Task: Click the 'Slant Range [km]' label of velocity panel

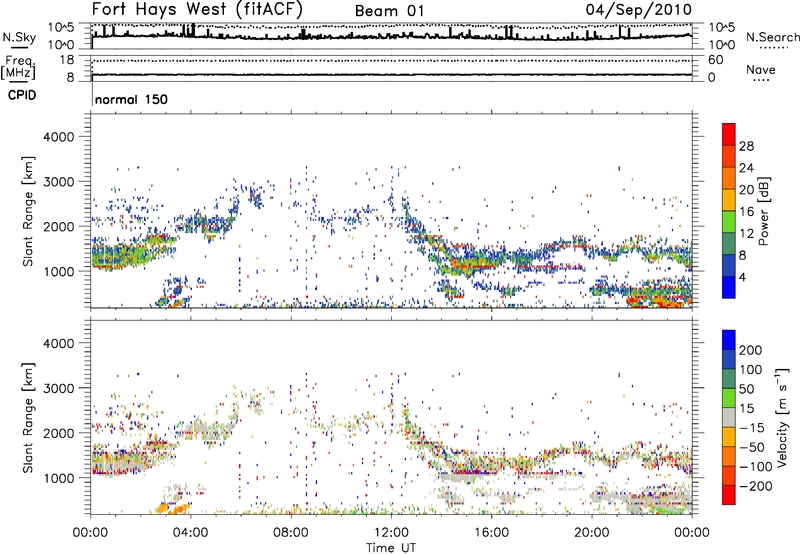Action: click(x=28, y=418)
